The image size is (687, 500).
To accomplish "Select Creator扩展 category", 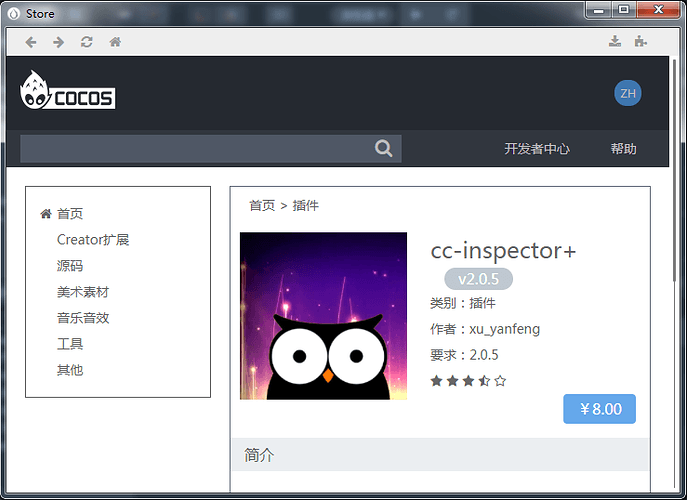I will 93,240.
